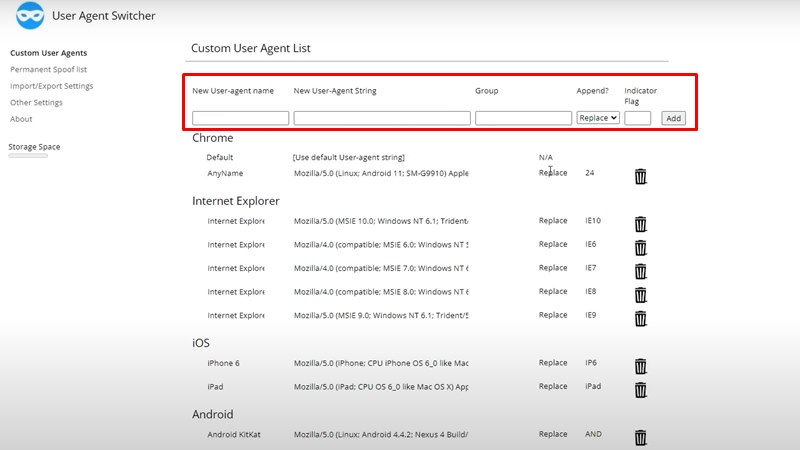The width and height of the screenshot is (800, 450).
Task: Click the User Agent Switcher title text
Action: point(104,16)
